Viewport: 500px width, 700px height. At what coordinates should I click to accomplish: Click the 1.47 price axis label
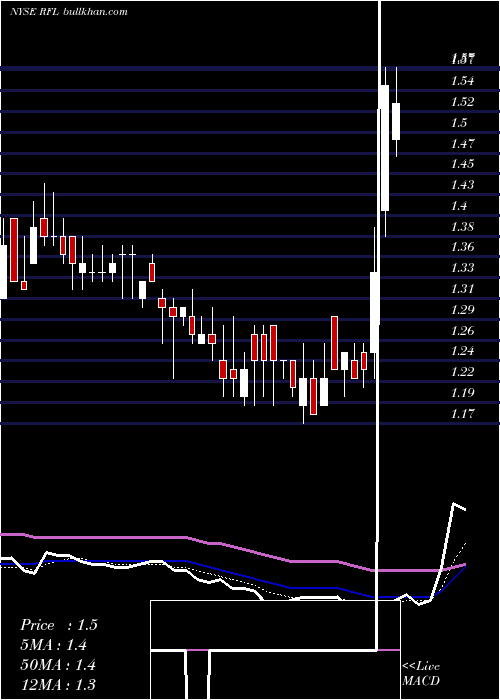462,143
